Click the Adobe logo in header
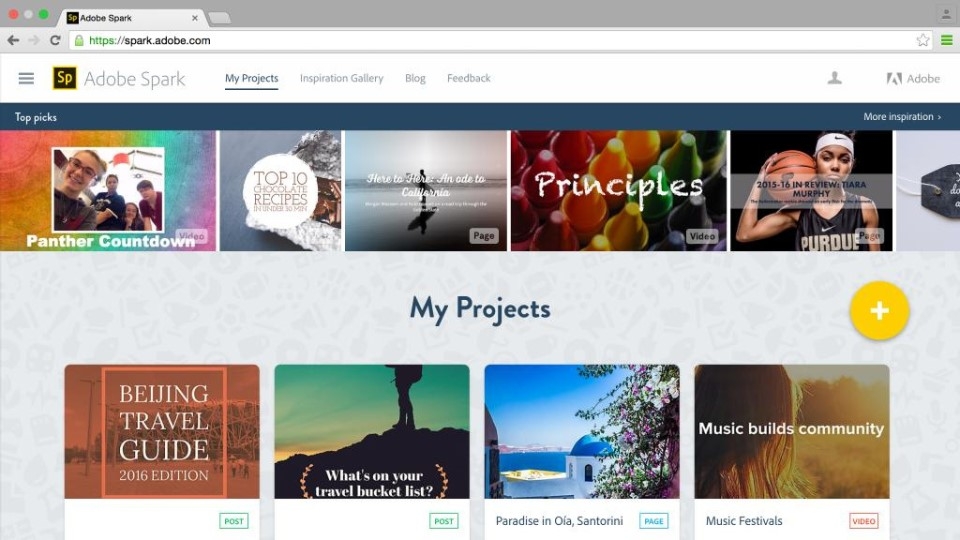 [x=913, y=78]
